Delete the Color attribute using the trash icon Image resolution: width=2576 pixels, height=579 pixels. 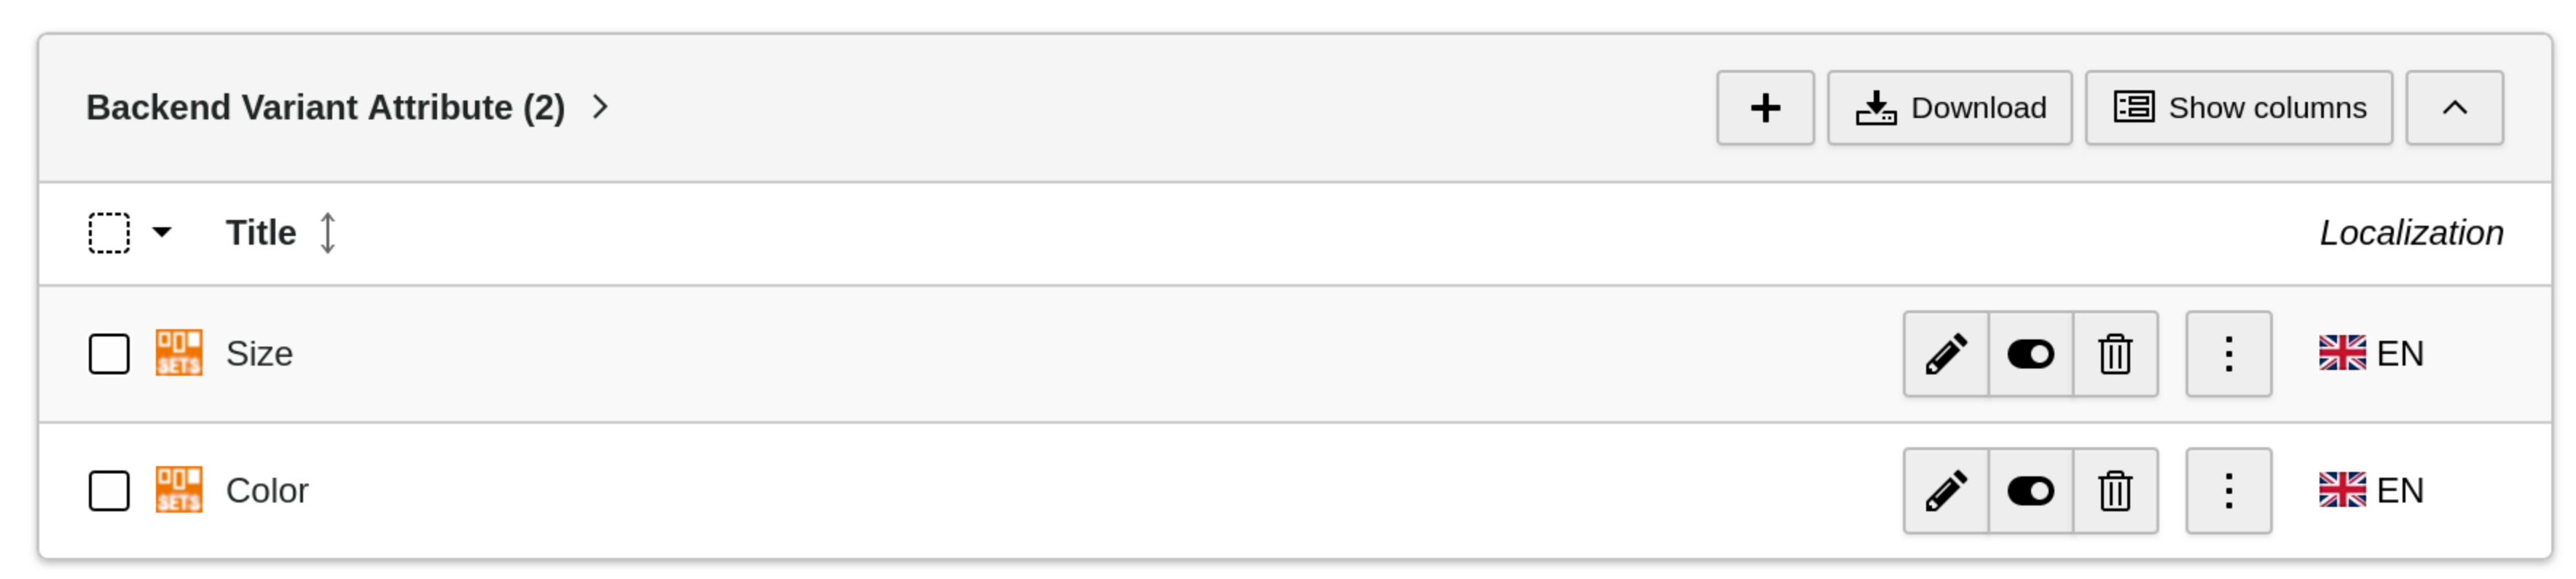(2115, 490)
